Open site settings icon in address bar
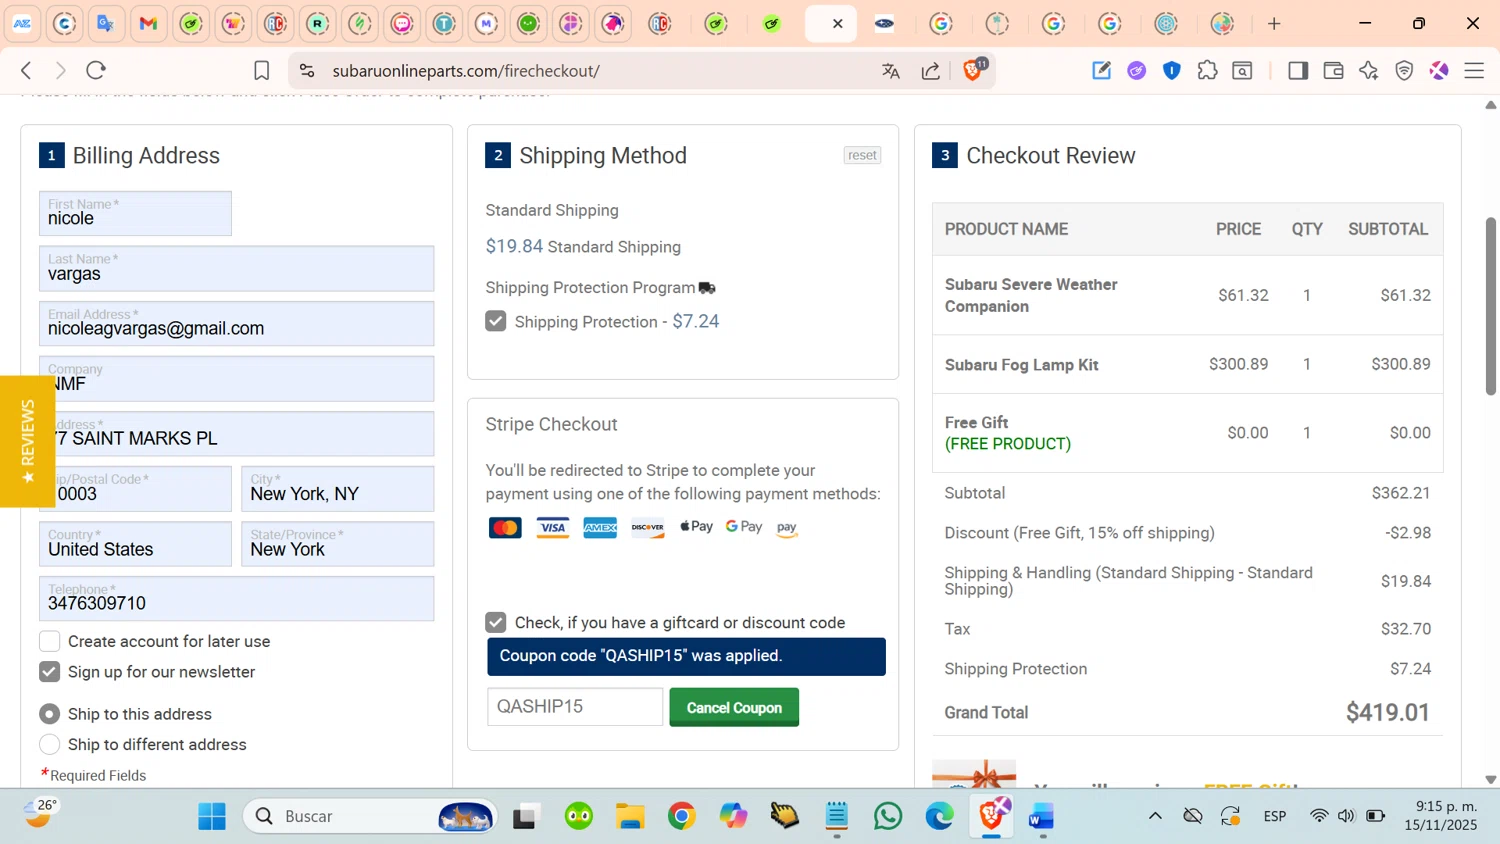The image size is (1500, 844). 307,70
